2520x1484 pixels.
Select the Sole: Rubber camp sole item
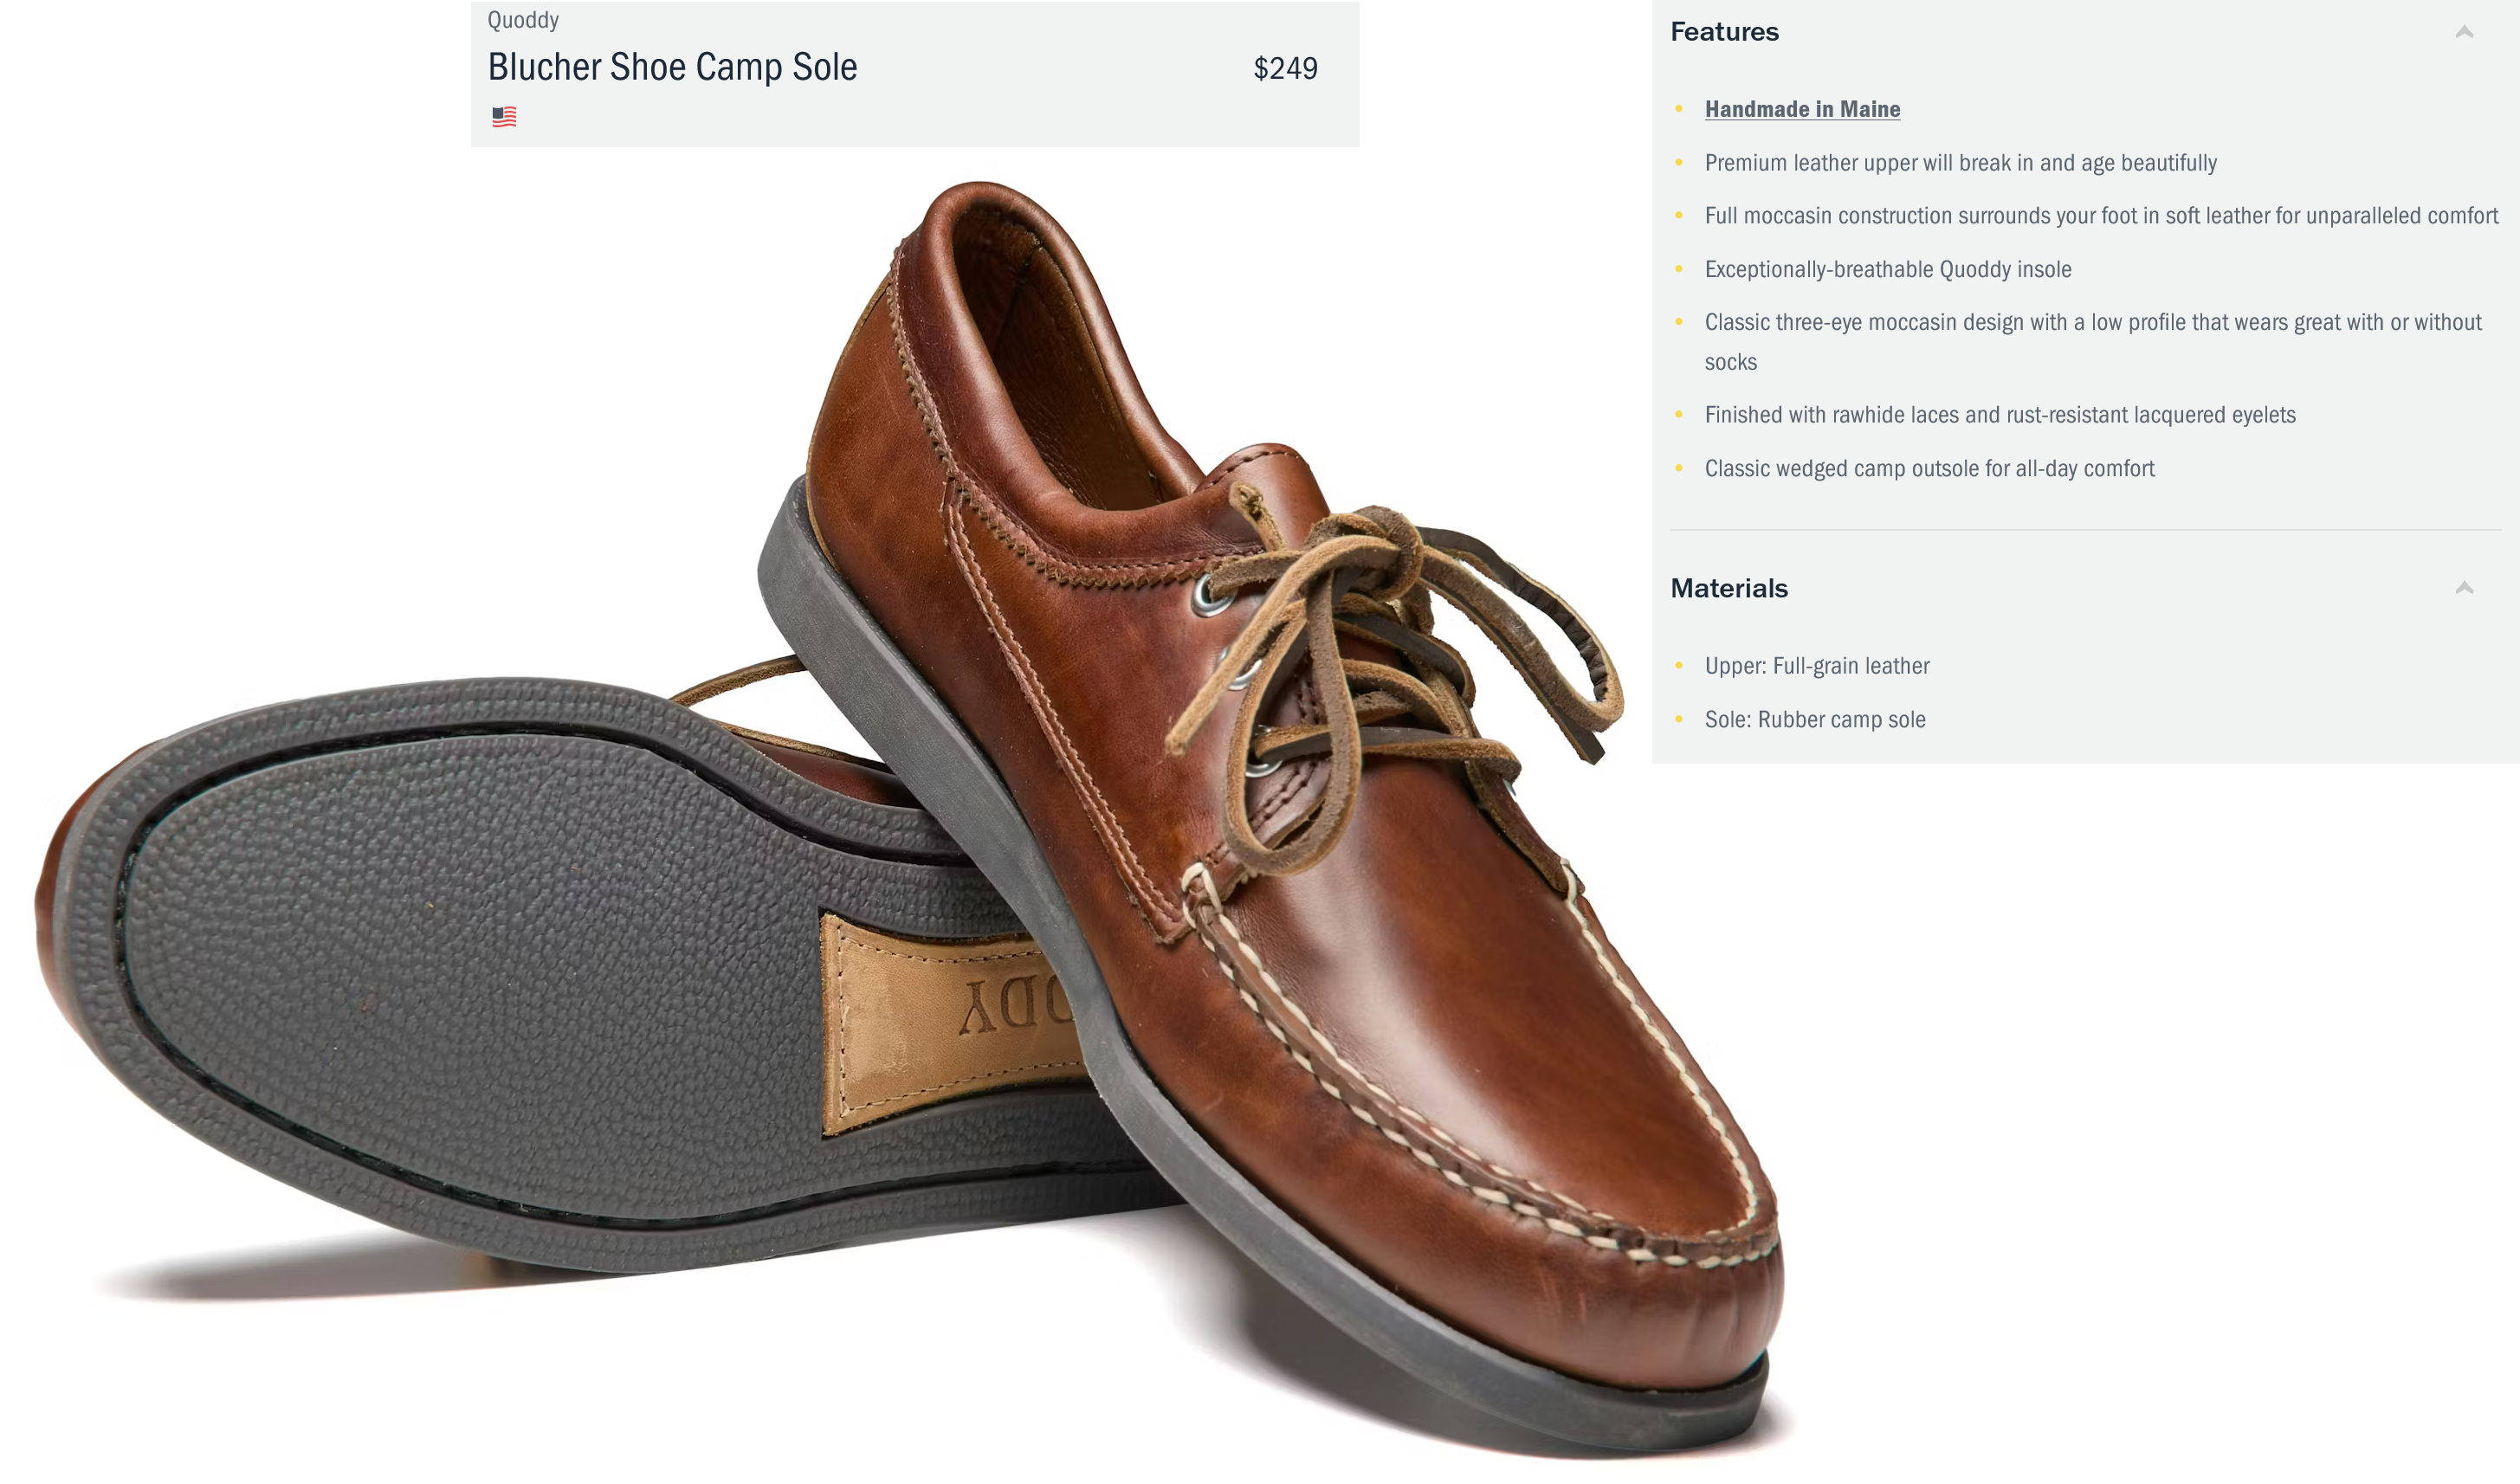pos(1815,720)
